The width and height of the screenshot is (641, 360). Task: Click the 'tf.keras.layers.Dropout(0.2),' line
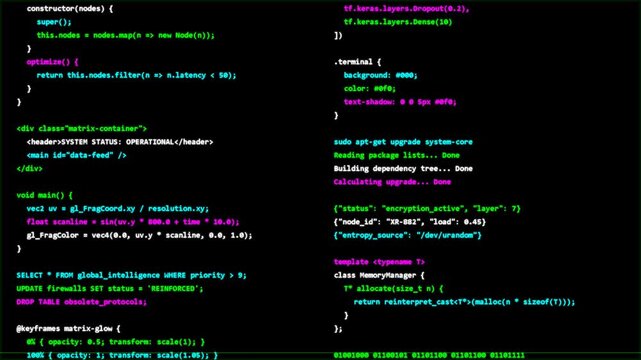(406, 9)
